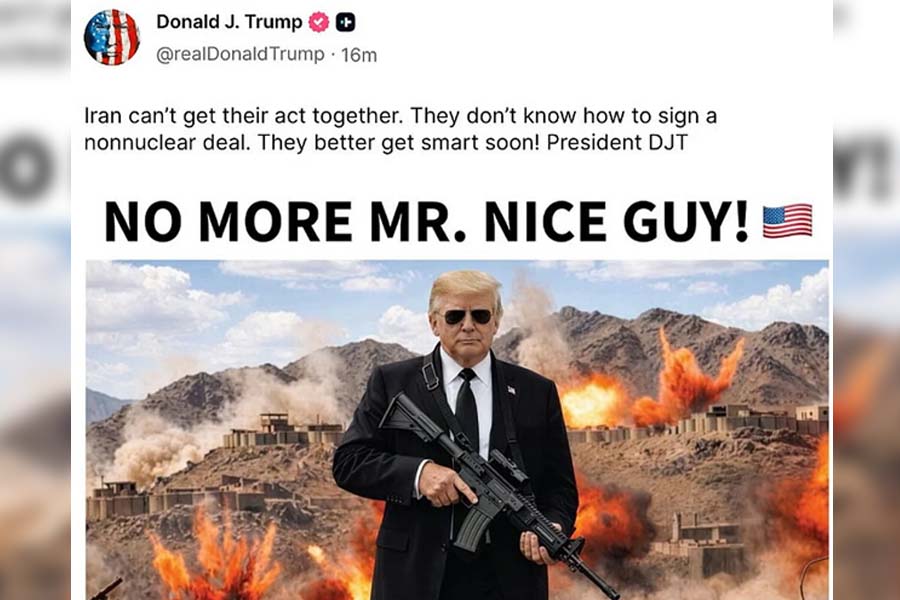This screenshot has height=600, width=900.
Task: Click the blurred background left of post
Action: pos(35,300)
